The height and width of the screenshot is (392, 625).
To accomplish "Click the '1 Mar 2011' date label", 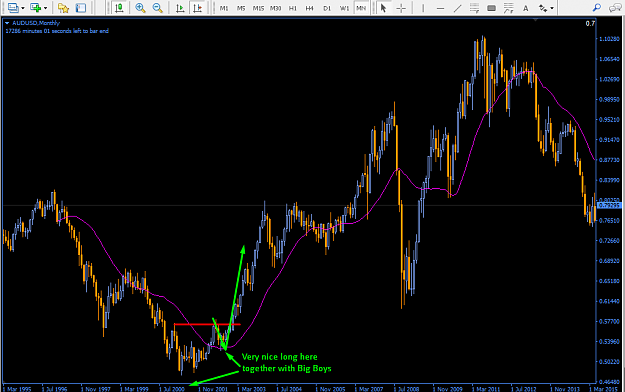I will 486,389.
